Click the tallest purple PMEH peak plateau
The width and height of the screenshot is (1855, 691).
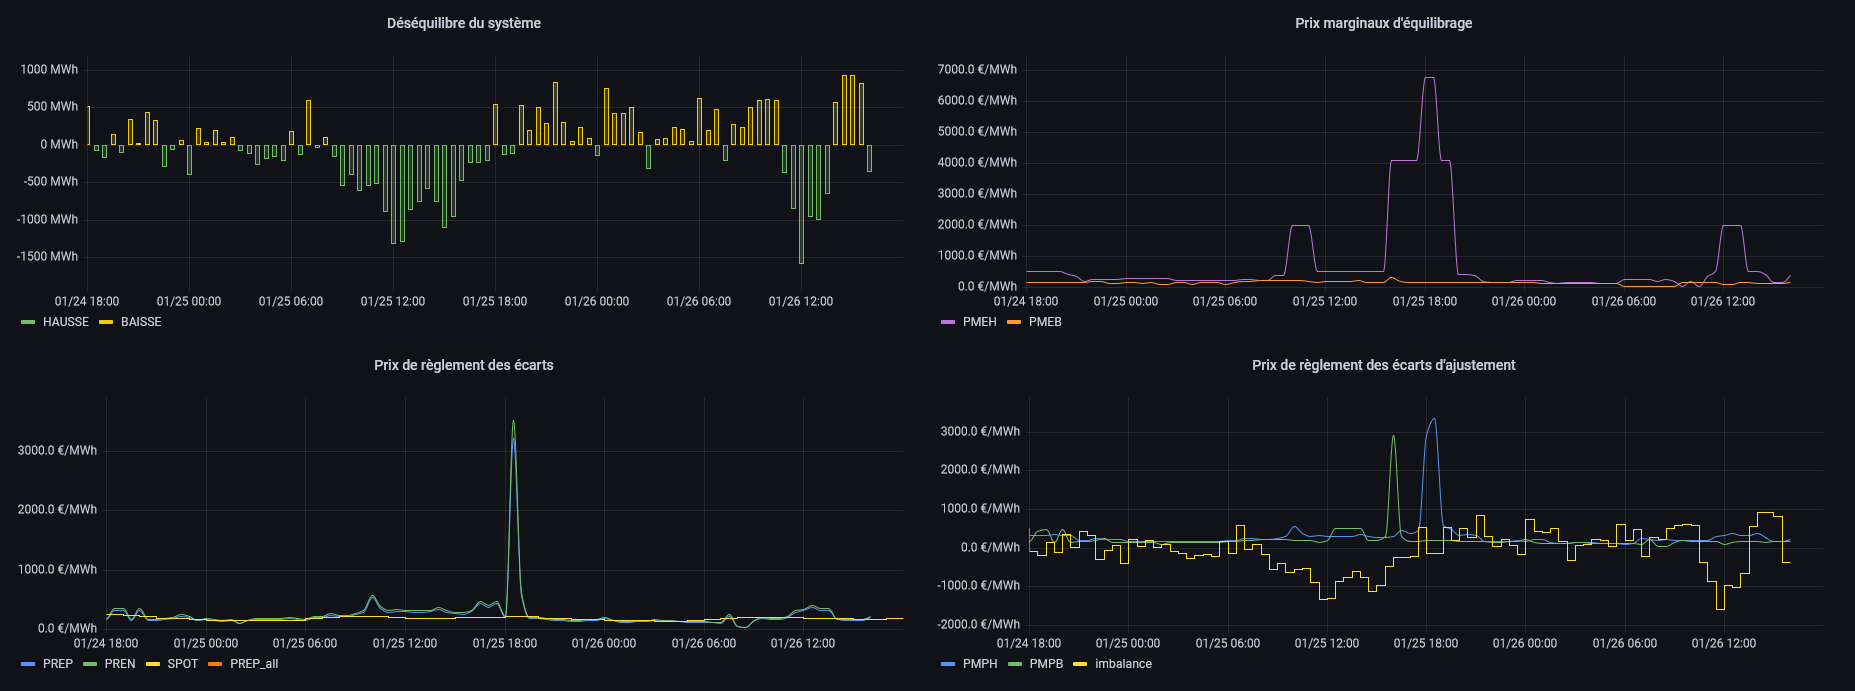tap(1429, 78)
